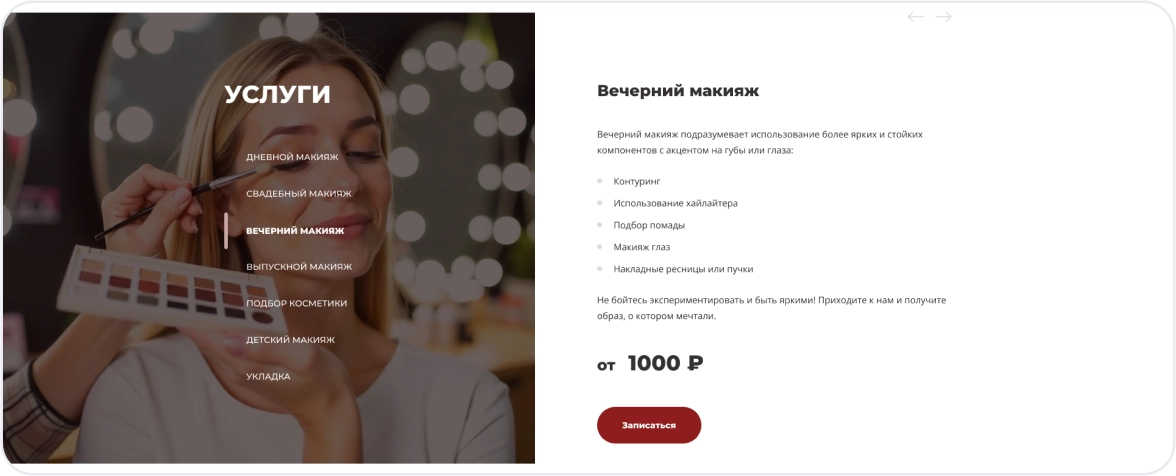Viewport: 1176px width, 476px height.
Task: Click the Вечерний макияж title heading
Action: point(678,91)
